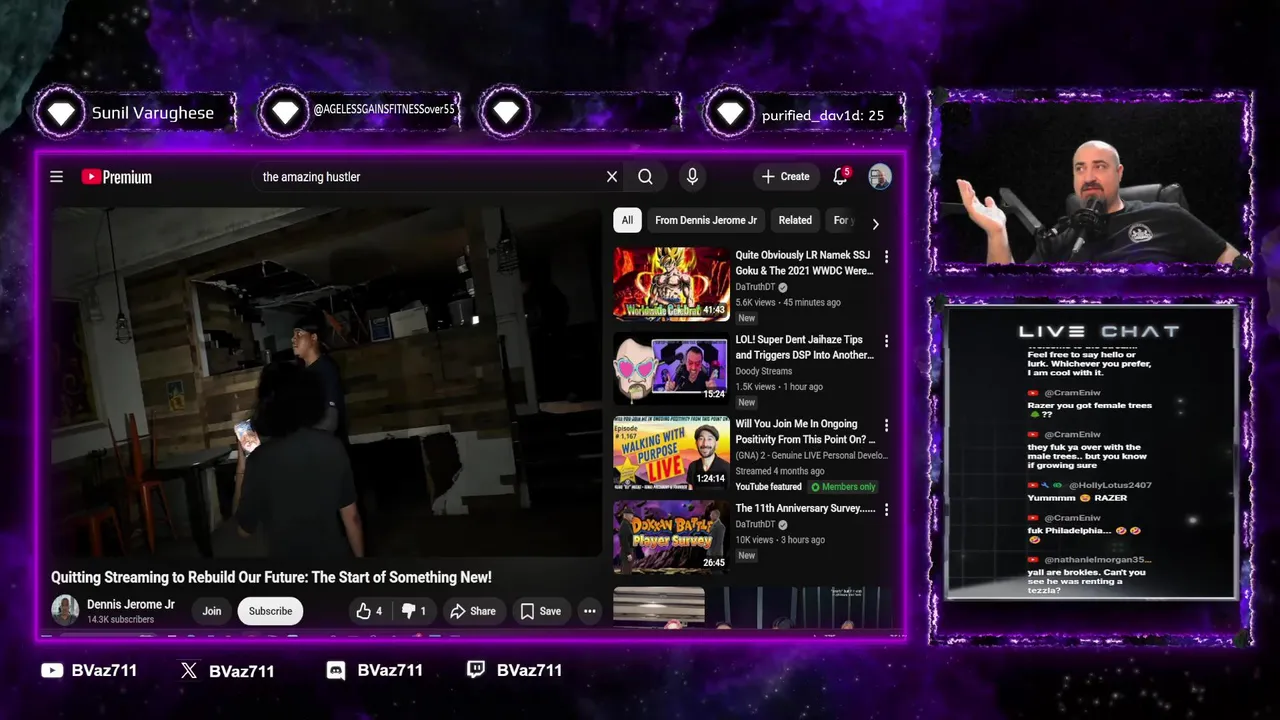This screenshot has height=720, width=1280.
Task: Open the notifications bell
Action: point(841,177)
